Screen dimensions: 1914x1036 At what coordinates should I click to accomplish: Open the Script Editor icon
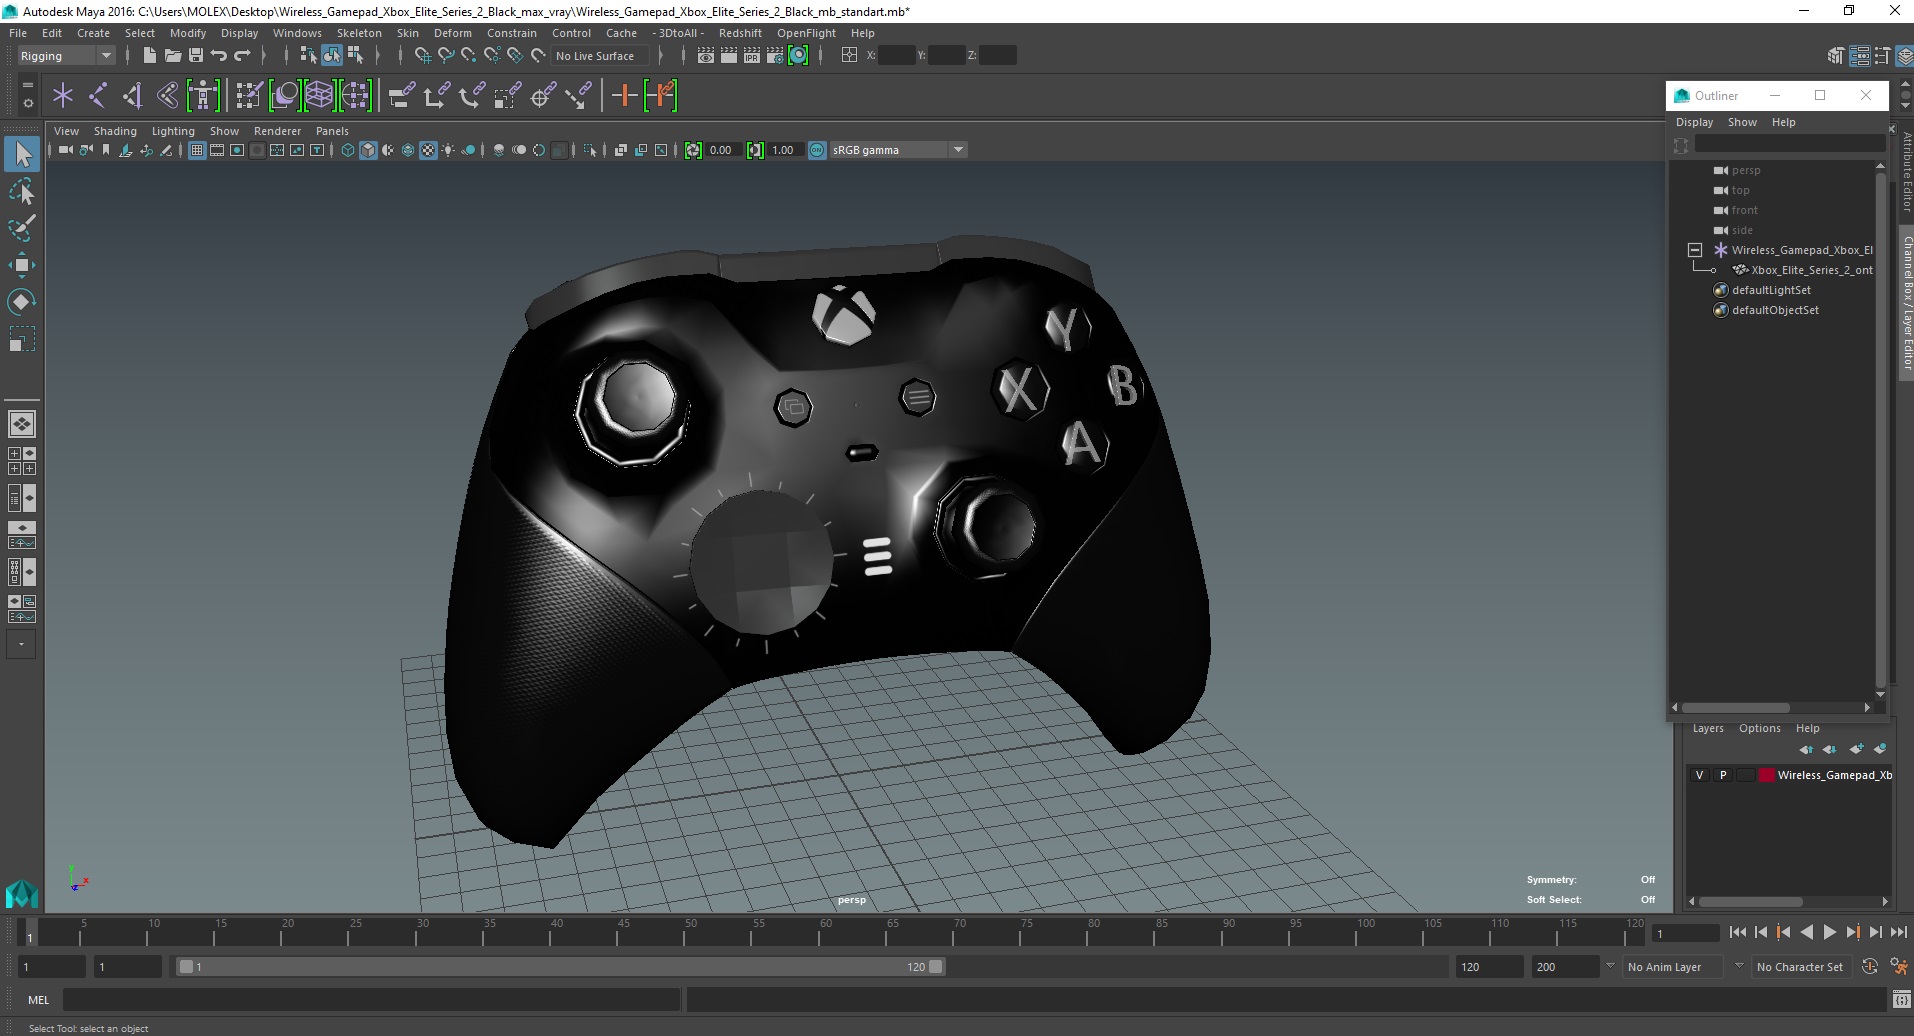pyautogui.click(x=1902, y=999)
